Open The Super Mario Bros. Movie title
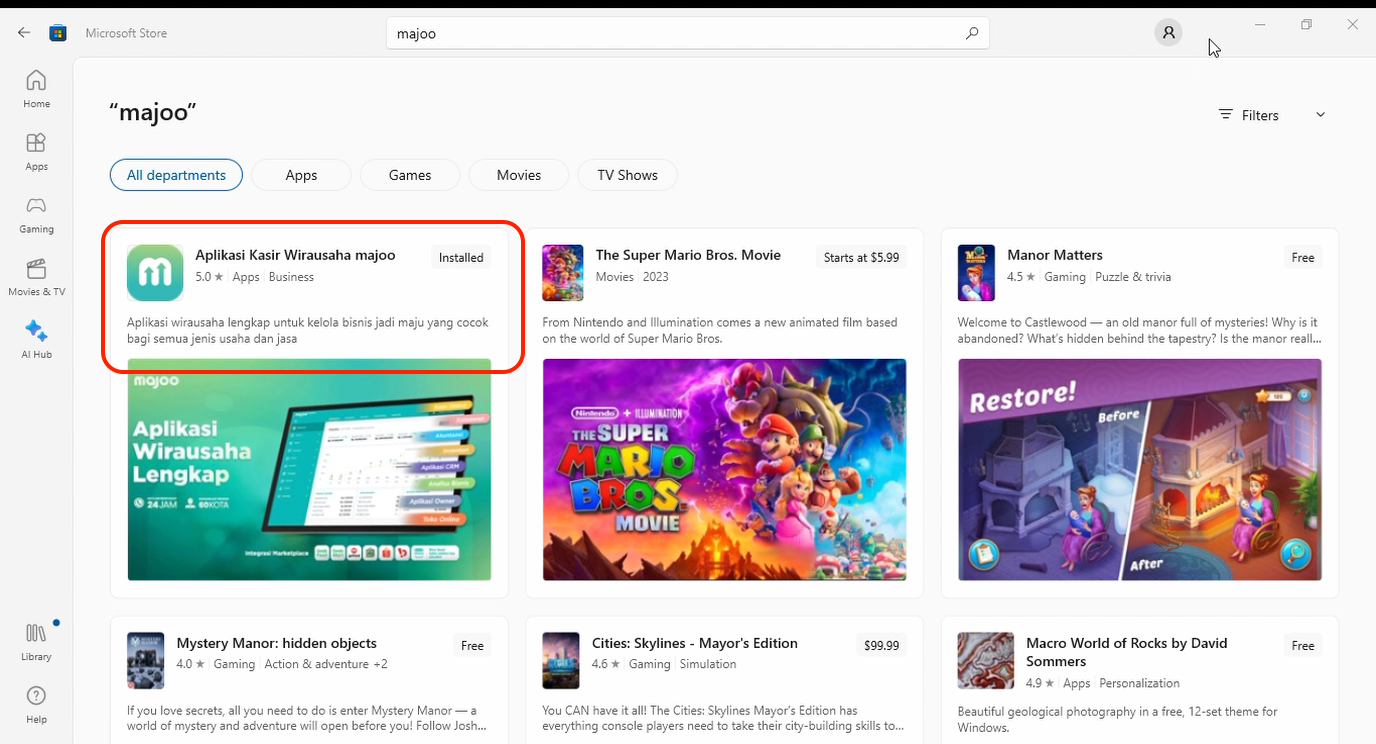 click(688, 255)
